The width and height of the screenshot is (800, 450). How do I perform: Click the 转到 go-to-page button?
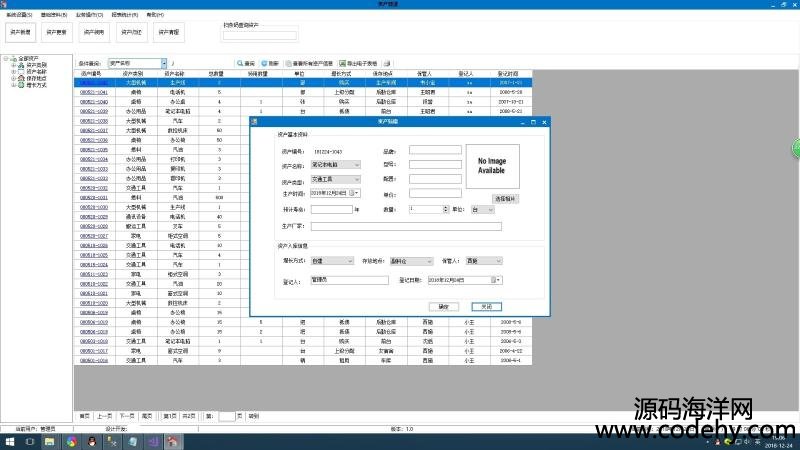click(x=254, y=416)
